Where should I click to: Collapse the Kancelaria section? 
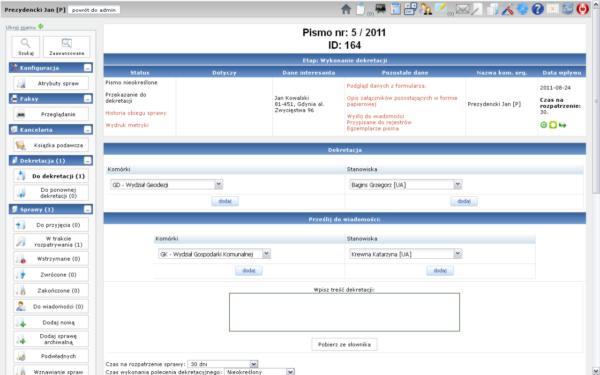click(88, 130)
